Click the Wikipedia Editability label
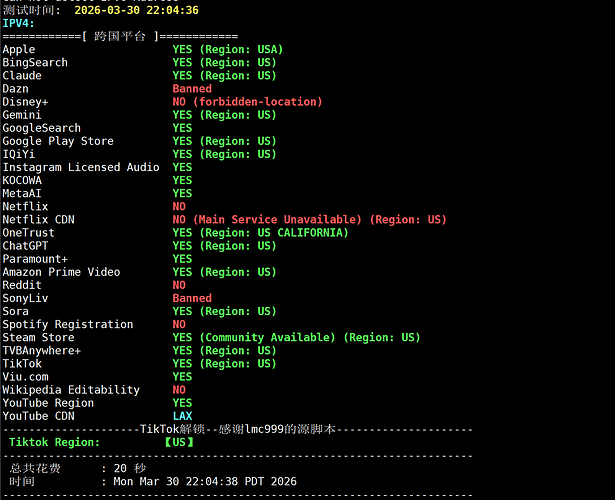The width and height of the screenshot is (615, 500). click(71, 390)
